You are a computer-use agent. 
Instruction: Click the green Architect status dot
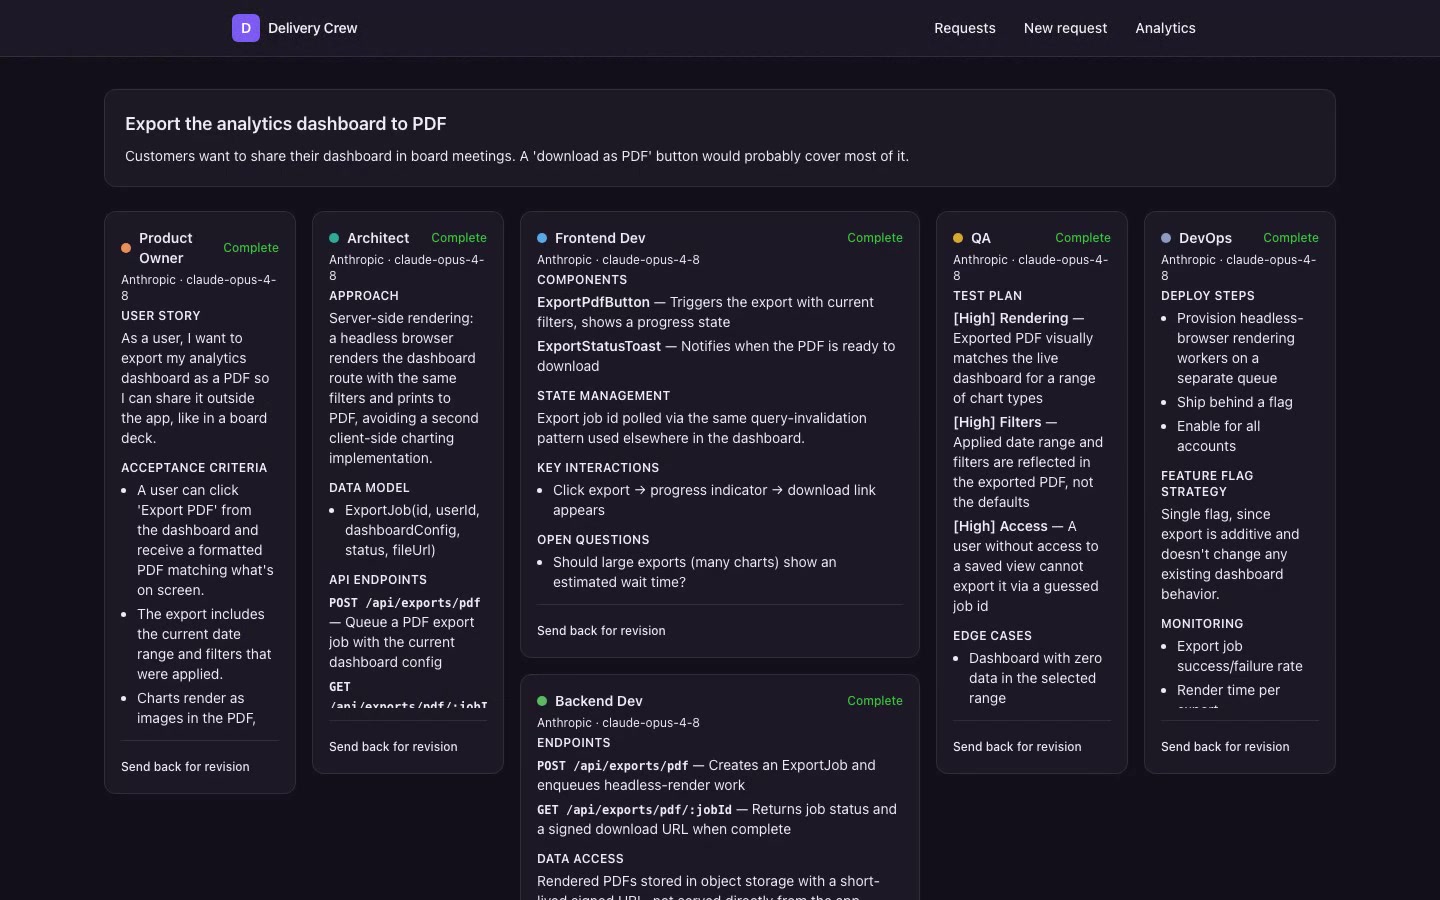coord(334,238)
